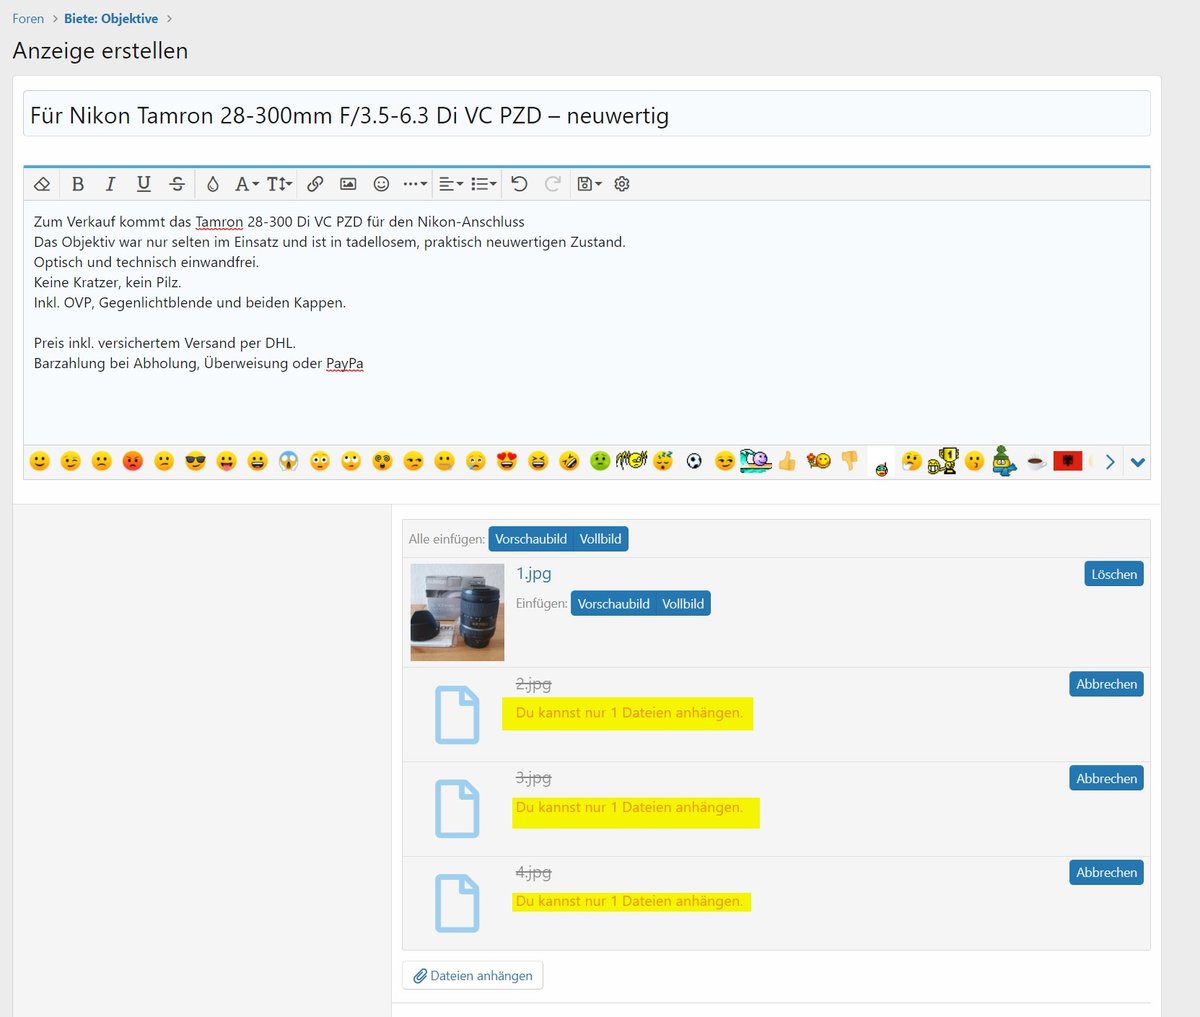Open the list type dropdown

coord(484,184)
